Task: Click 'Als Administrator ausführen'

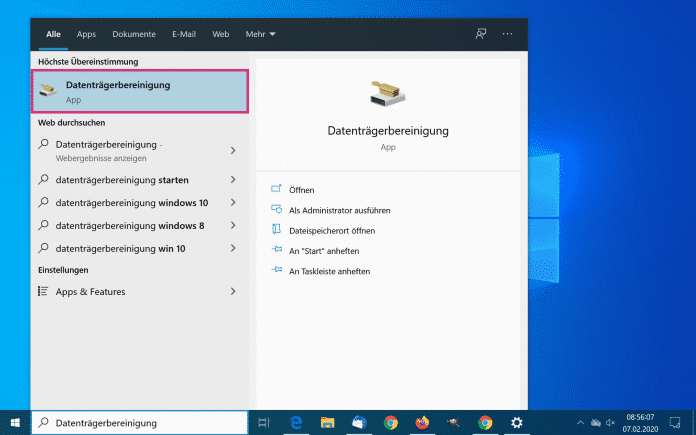Action: [x=339, y=210]
